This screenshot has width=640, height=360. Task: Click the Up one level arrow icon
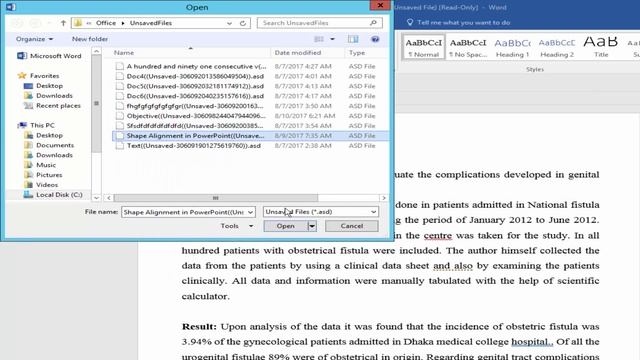coord(63,23)
